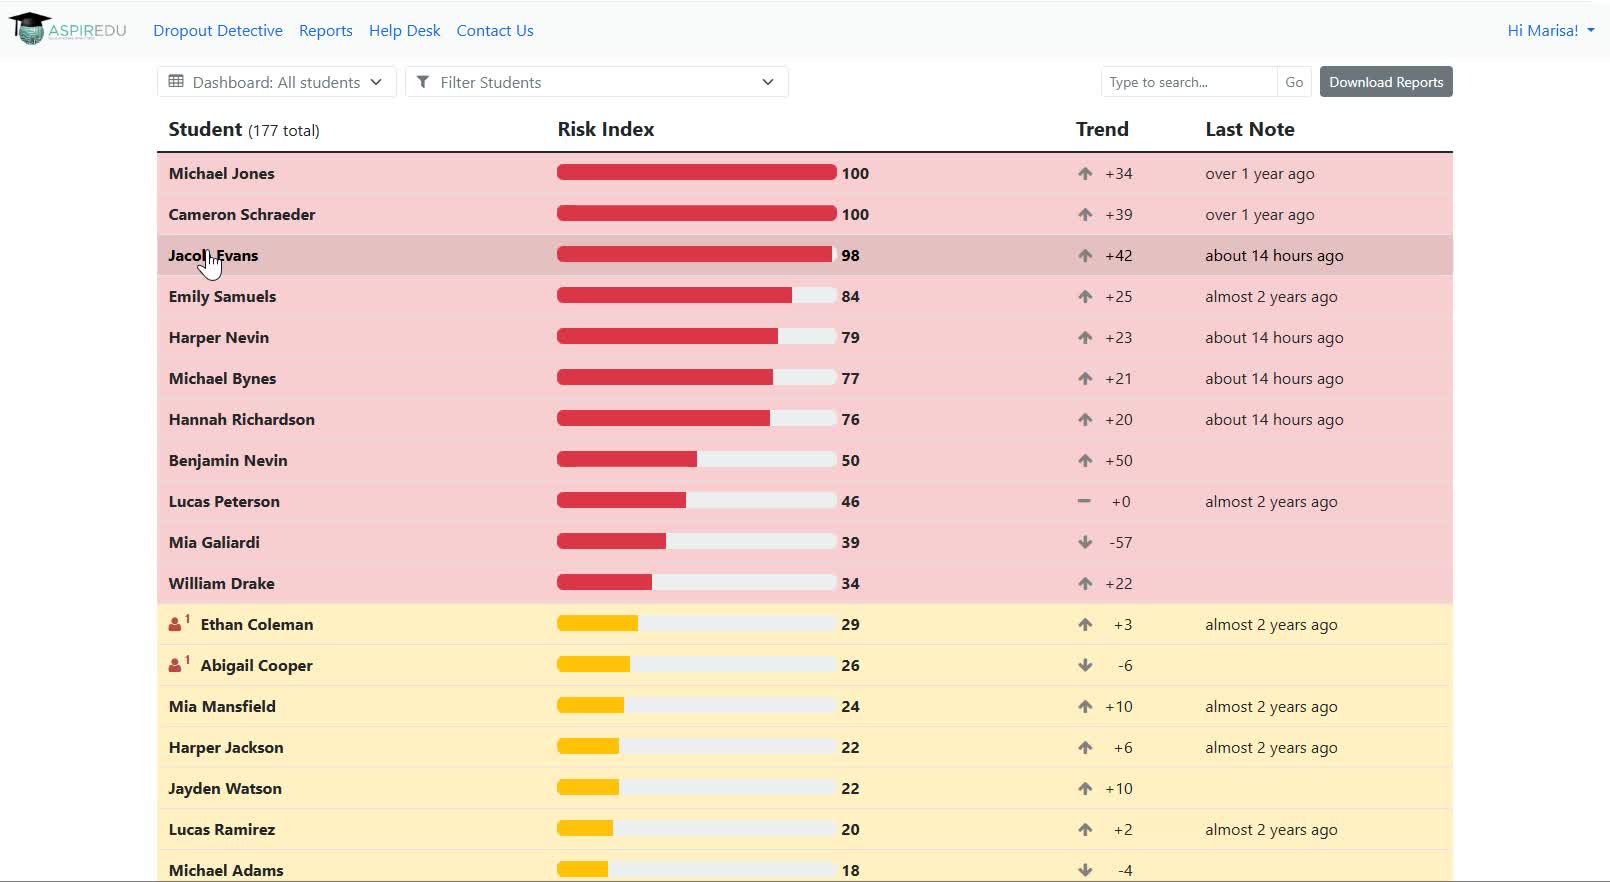Click Benjamin Nevin's +50 trend arrow
Image resolution: width=1610 pixels, height=882 pixels.
[1085, 461]
